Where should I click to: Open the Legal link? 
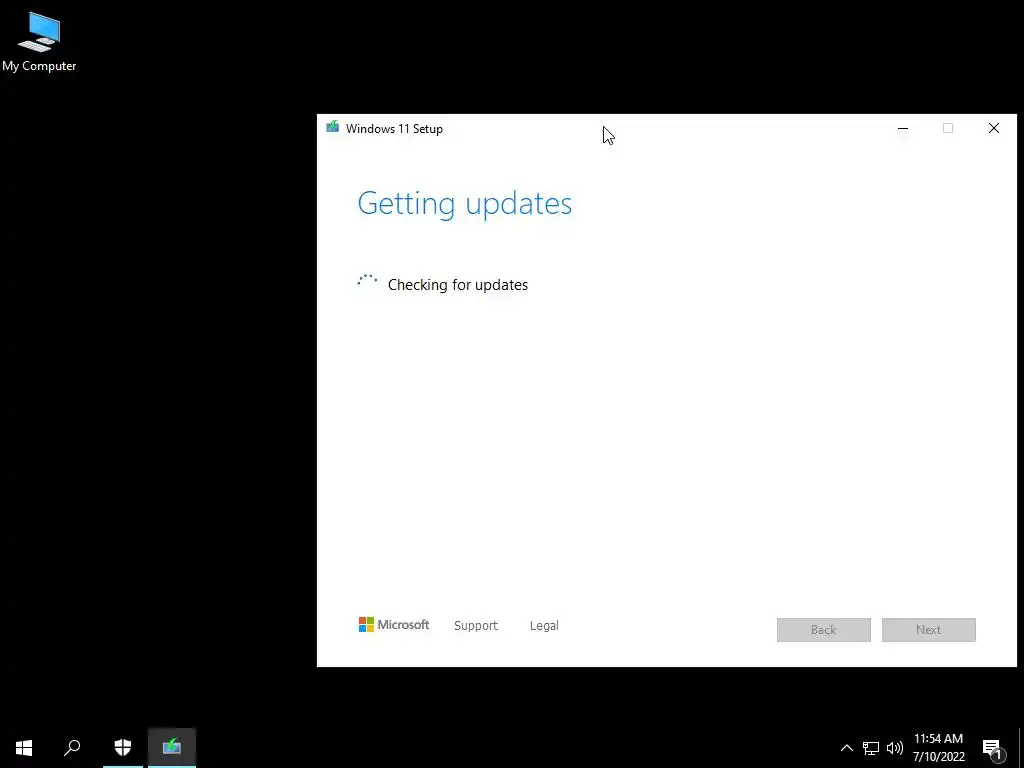coord(544,626)
